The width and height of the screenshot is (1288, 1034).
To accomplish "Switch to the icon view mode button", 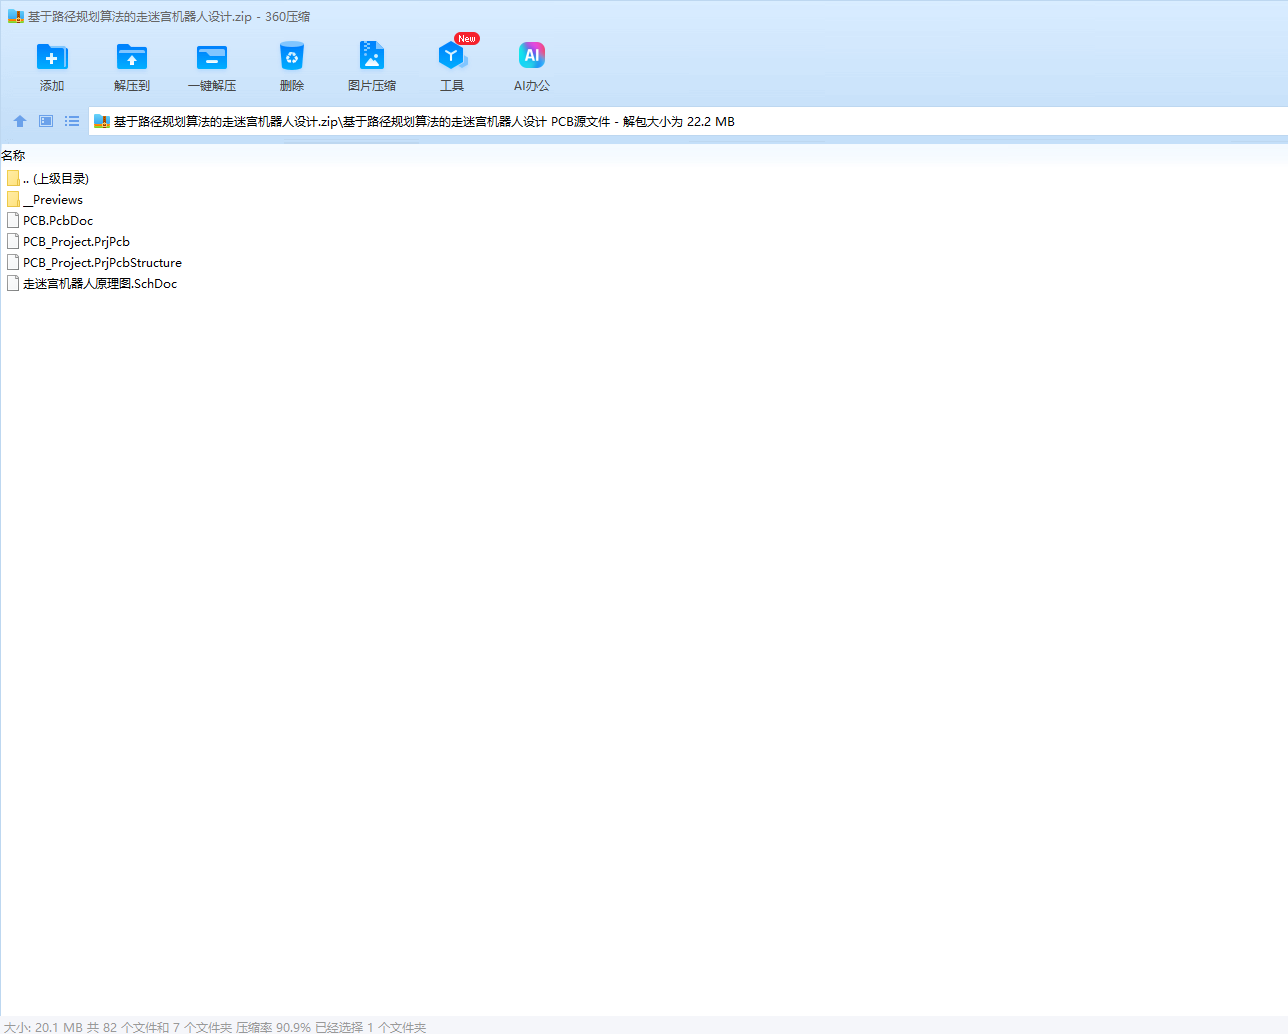I will [x=46, y=121].
